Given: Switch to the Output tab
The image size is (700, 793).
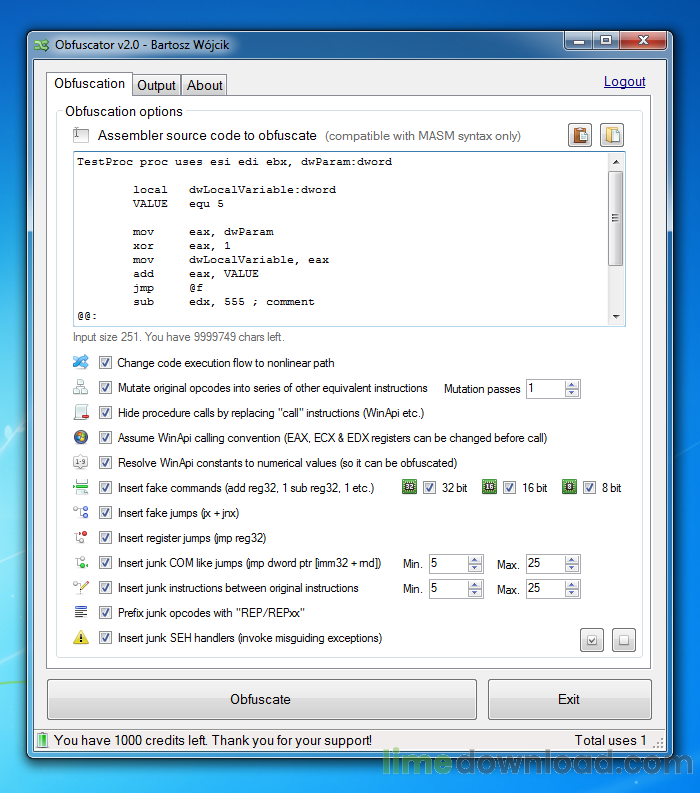Looking at the screenshot, I should click(156, 86).
